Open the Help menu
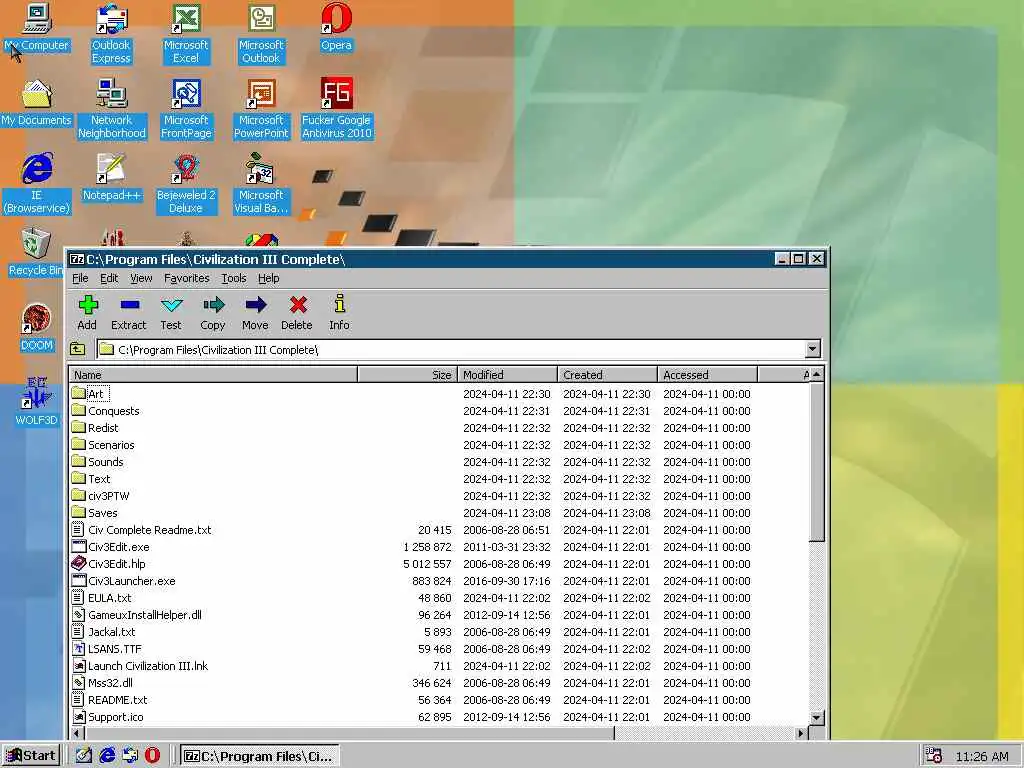 click(268, 278)
